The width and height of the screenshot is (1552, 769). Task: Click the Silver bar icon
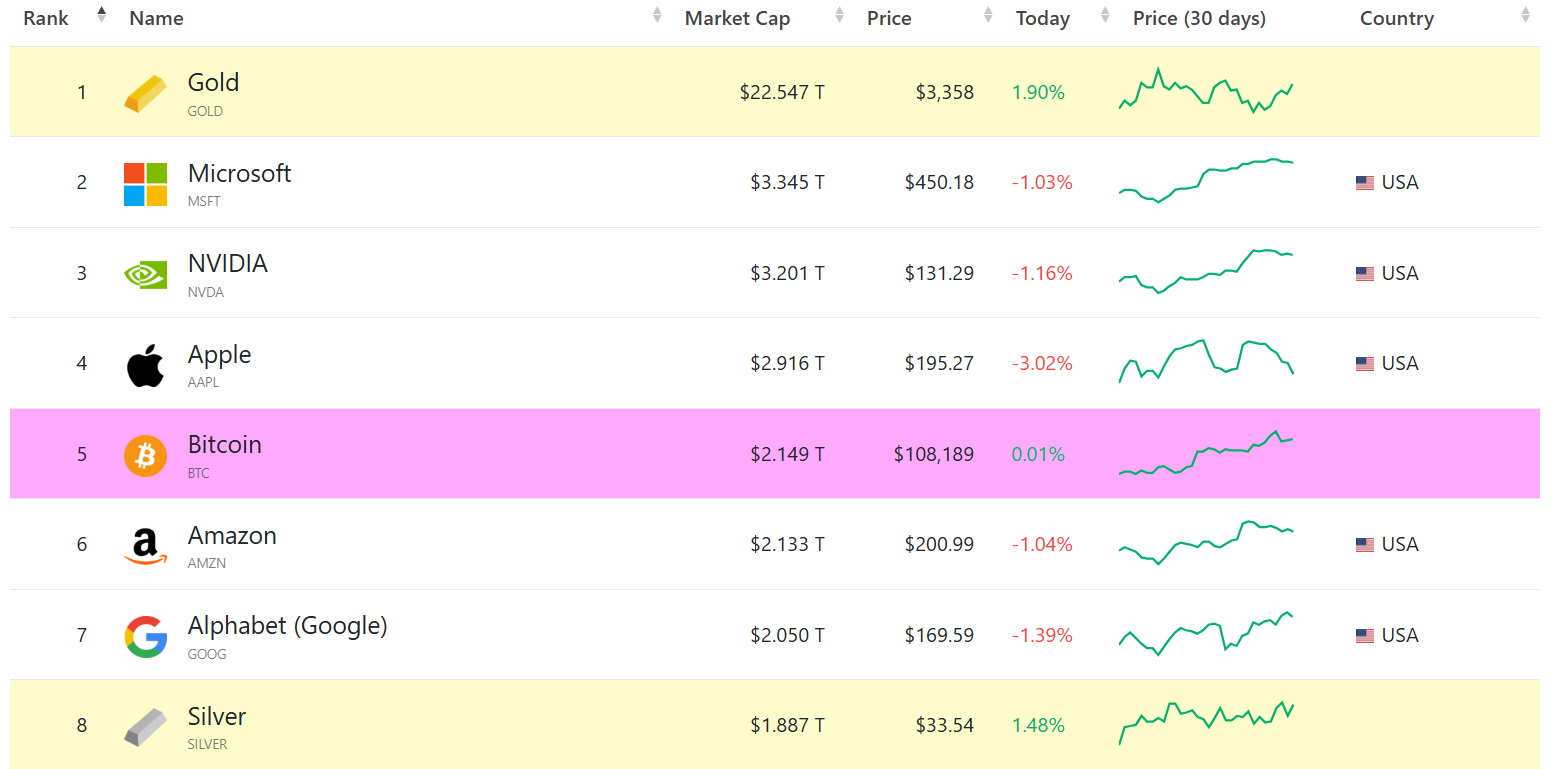145,726
